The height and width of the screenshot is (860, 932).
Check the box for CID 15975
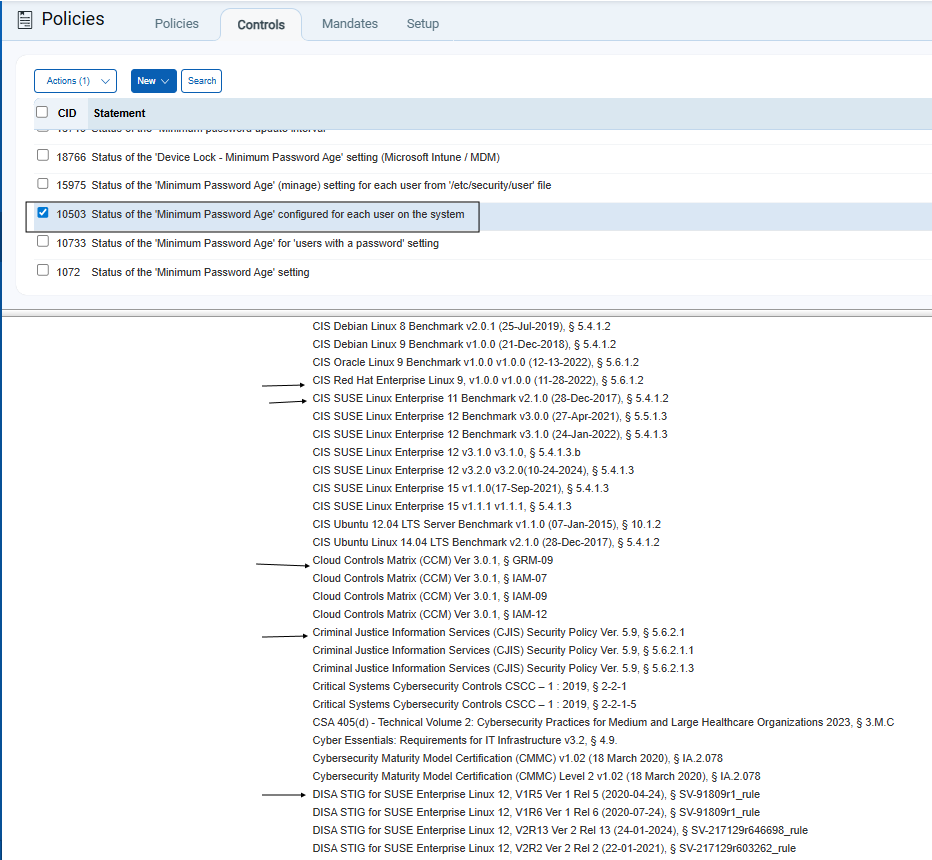[43, 184]
